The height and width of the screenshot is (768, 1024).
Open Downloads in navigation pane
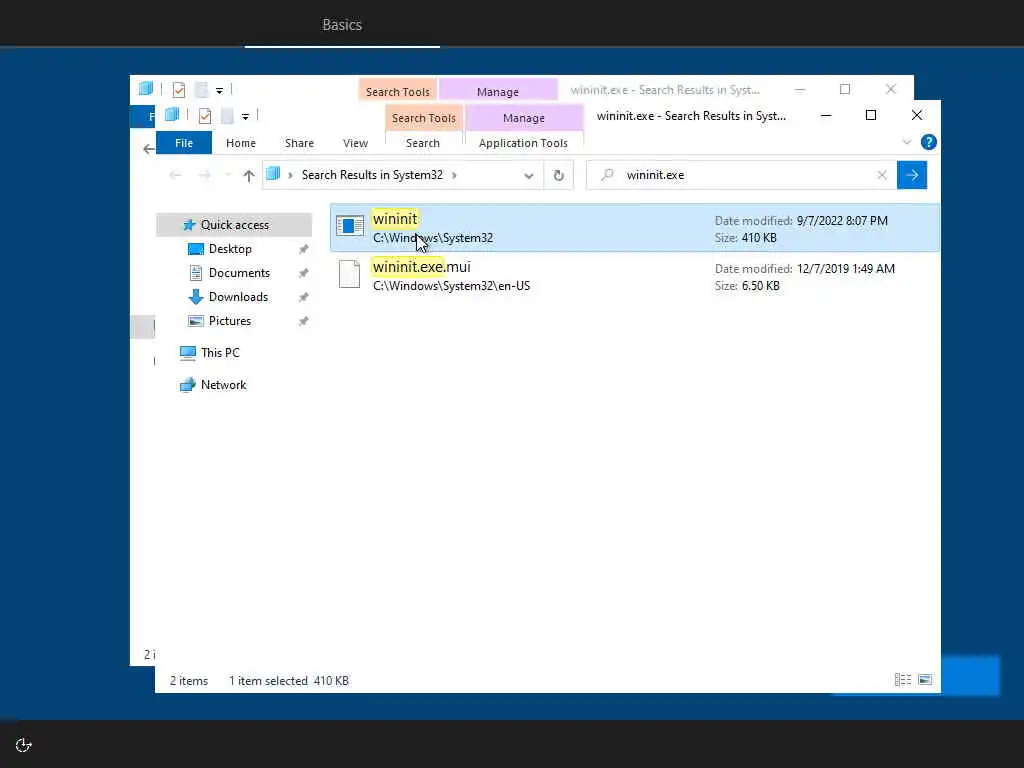238,297
